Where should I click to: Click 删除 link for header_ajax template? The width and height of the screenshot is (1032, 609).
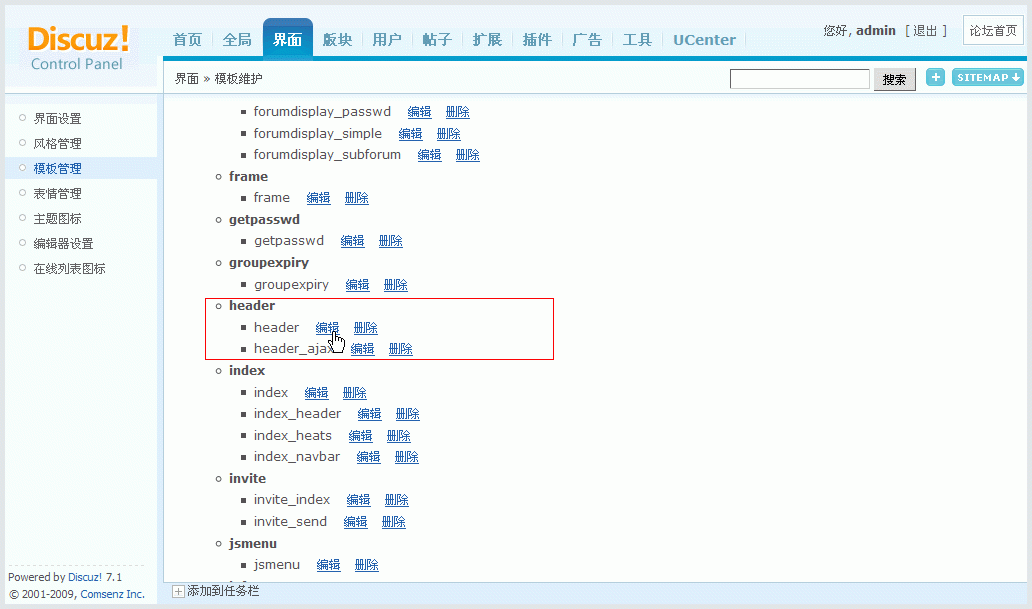point(400,349)
